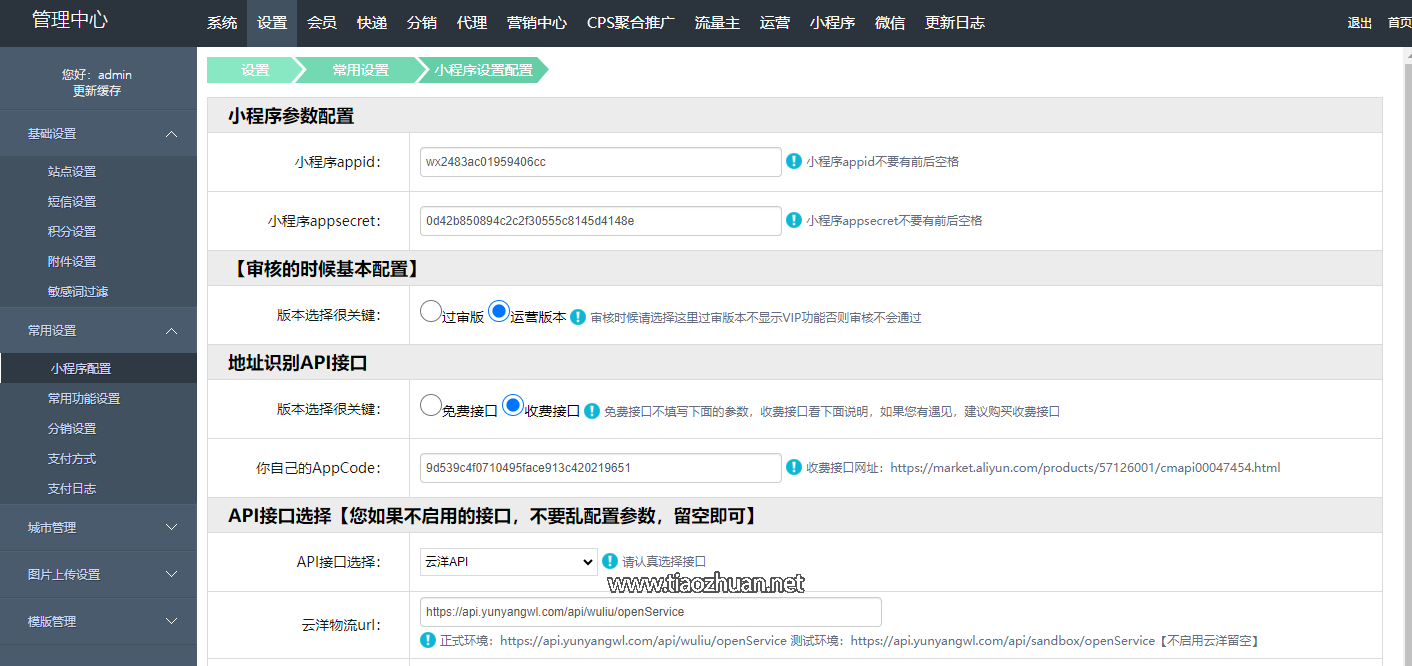Screen dimensions: 1412x666
Task: Click info icon beside AppCode field
Action: point(794,467)
